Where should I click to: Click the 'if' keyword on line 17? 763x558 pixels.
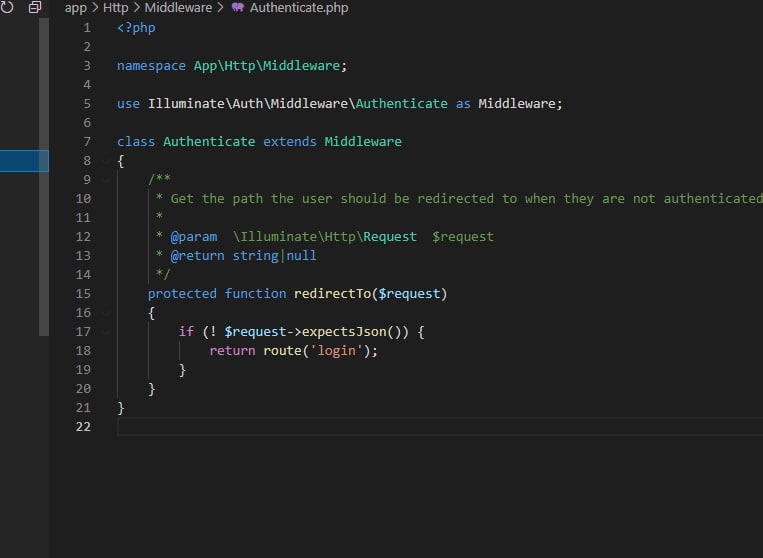tap(186, 332)
